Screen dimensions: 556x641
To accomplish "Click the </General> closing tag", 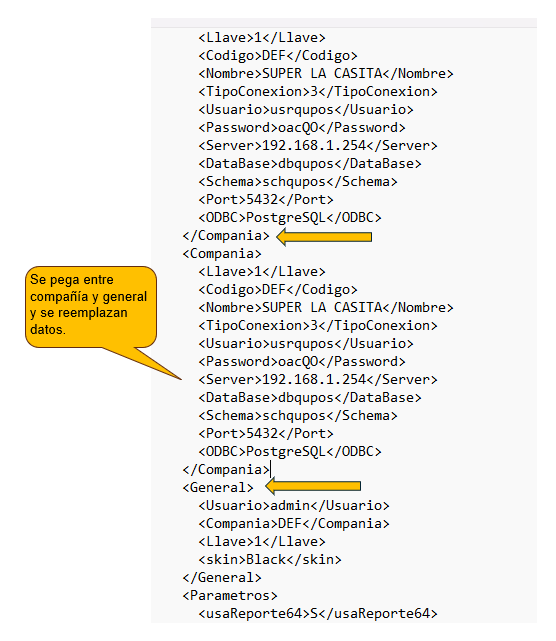I will (x=222, y=577).
